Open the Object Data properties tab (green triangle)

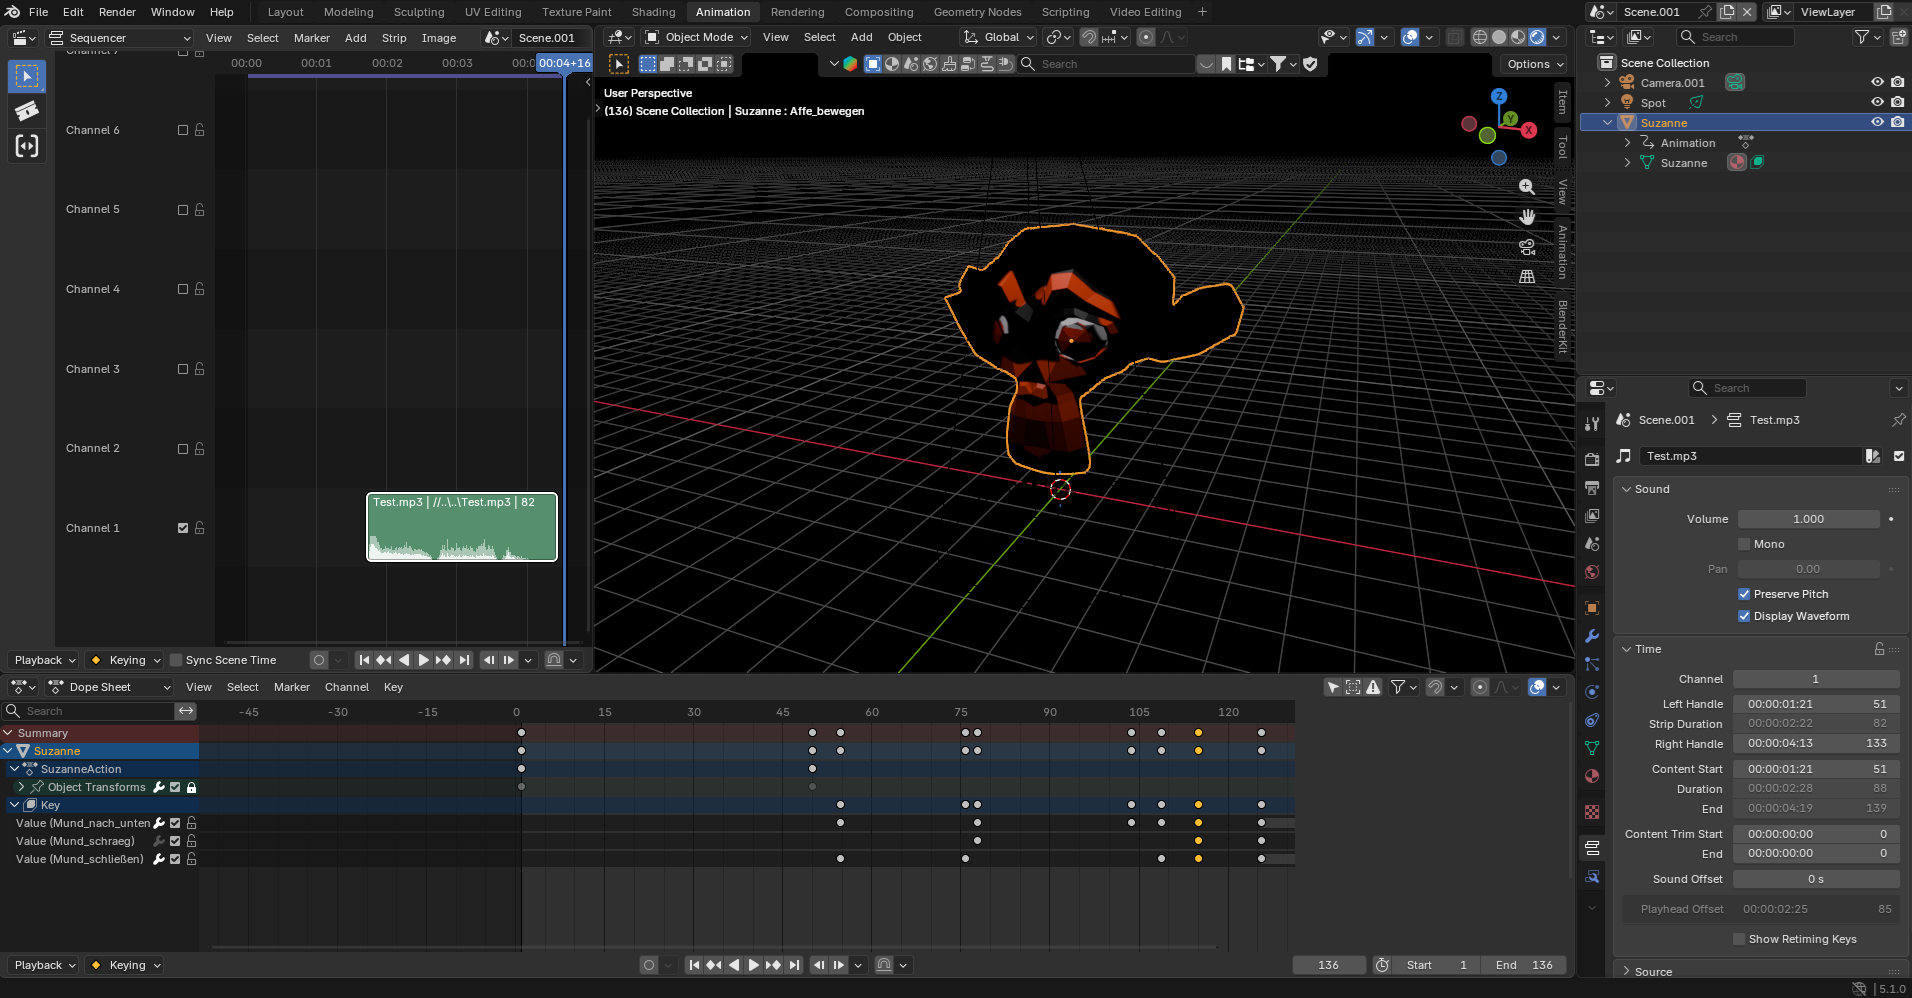[x=1592, y=748]
